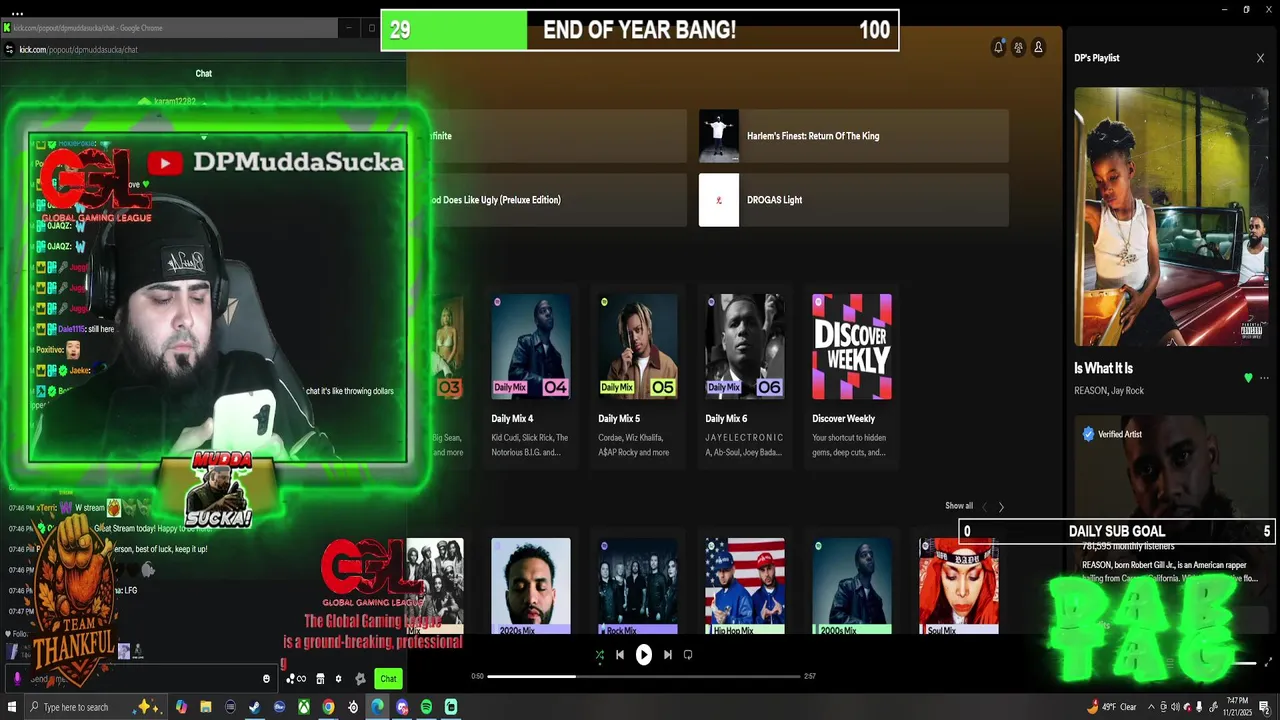Open the system tray speaker volume icon

pos(1175,707)
